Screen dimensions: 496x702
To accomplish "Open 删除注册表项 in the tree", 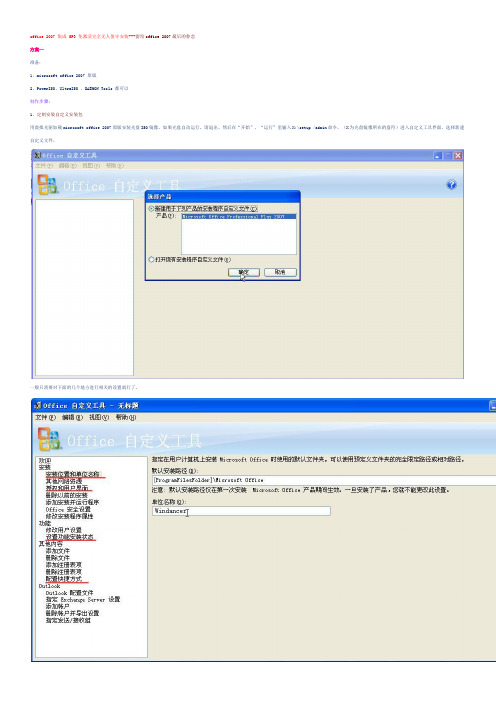I will click(x=64, y=572).
